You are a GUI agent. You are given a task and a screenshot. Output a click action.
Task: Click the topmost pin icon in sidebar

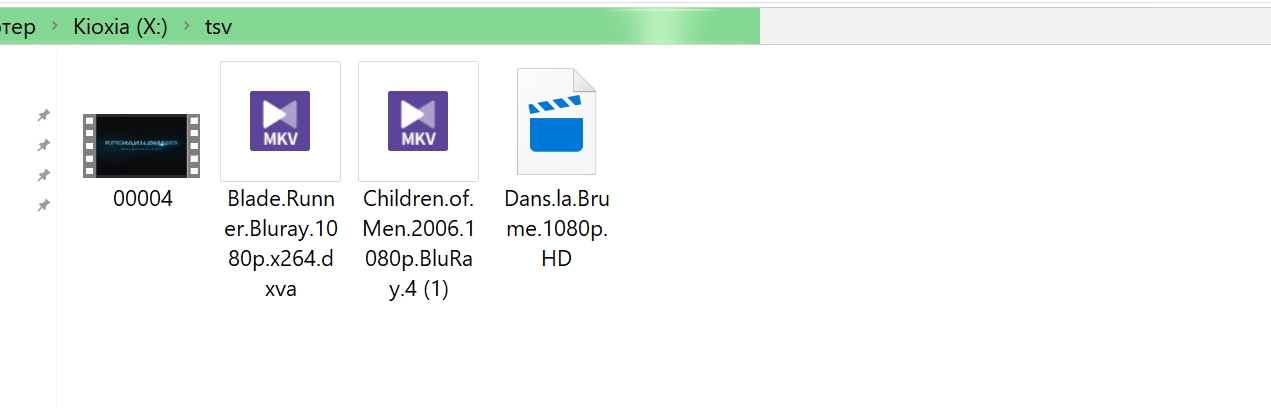pyautogui.click(x=44, y=116)
